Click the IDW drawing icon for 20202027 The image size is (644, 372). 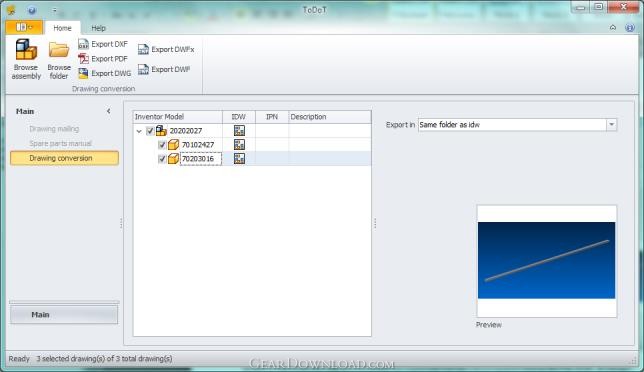[x=239, y=131]
